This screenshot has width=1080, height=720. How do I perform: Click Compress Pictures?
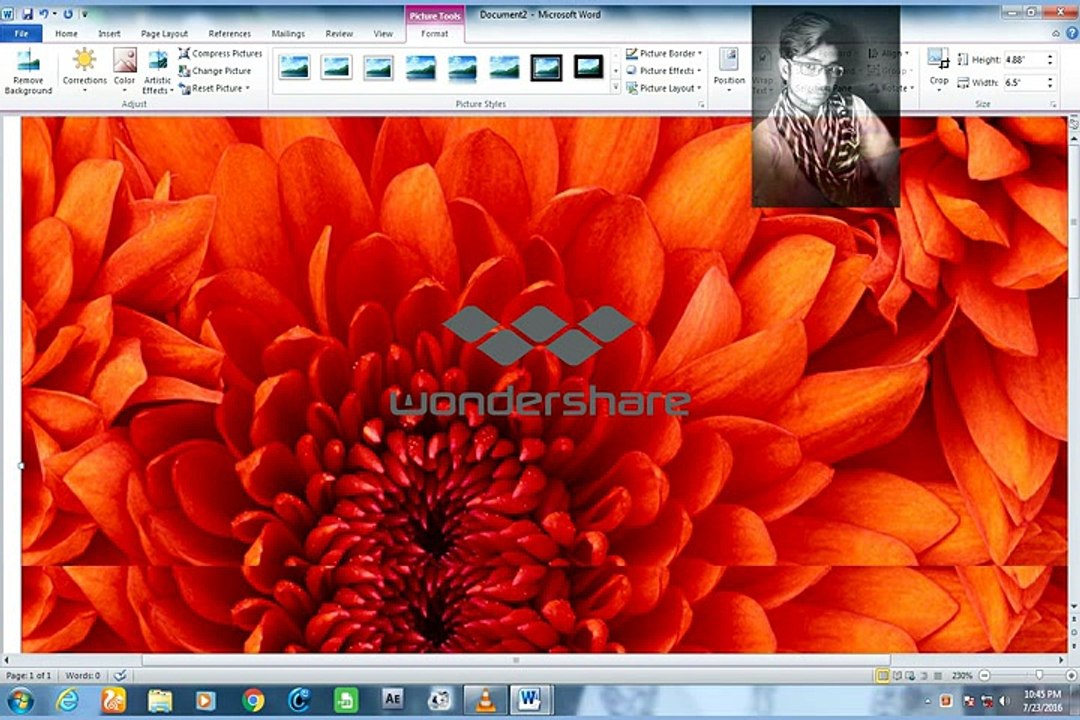[220, 53]
